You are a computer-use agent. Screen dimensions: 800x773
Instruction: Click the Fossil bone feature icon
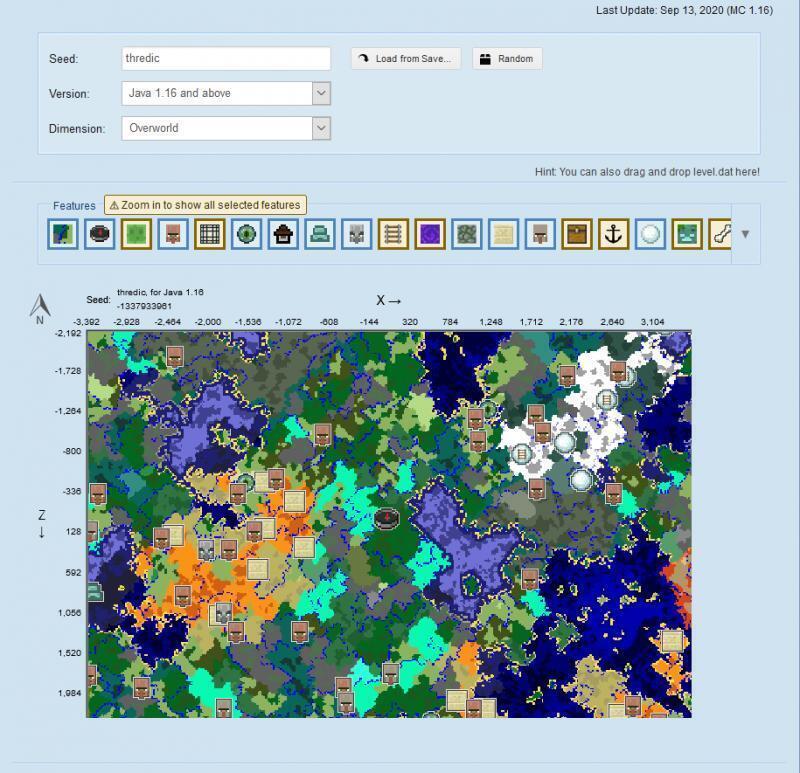point(720,234)
